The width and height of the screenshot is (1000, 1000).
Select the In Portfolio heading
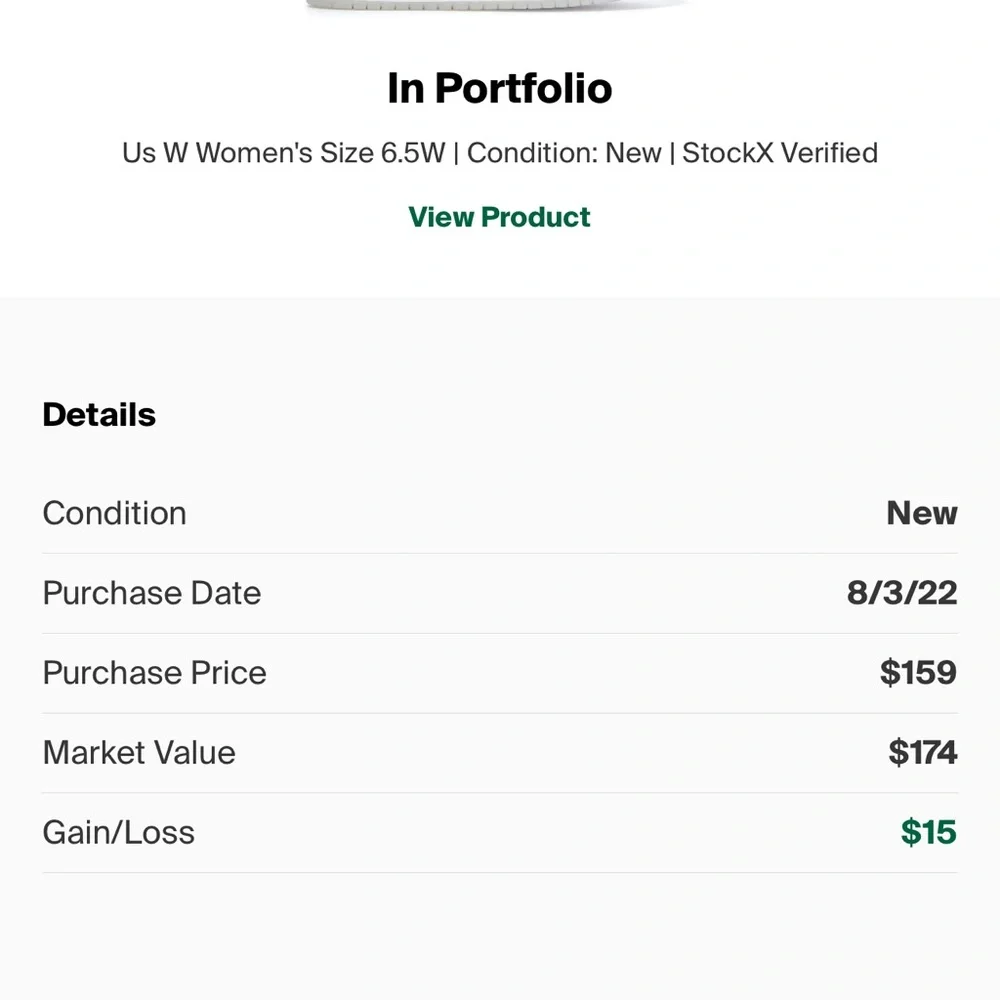pos(499,88)
